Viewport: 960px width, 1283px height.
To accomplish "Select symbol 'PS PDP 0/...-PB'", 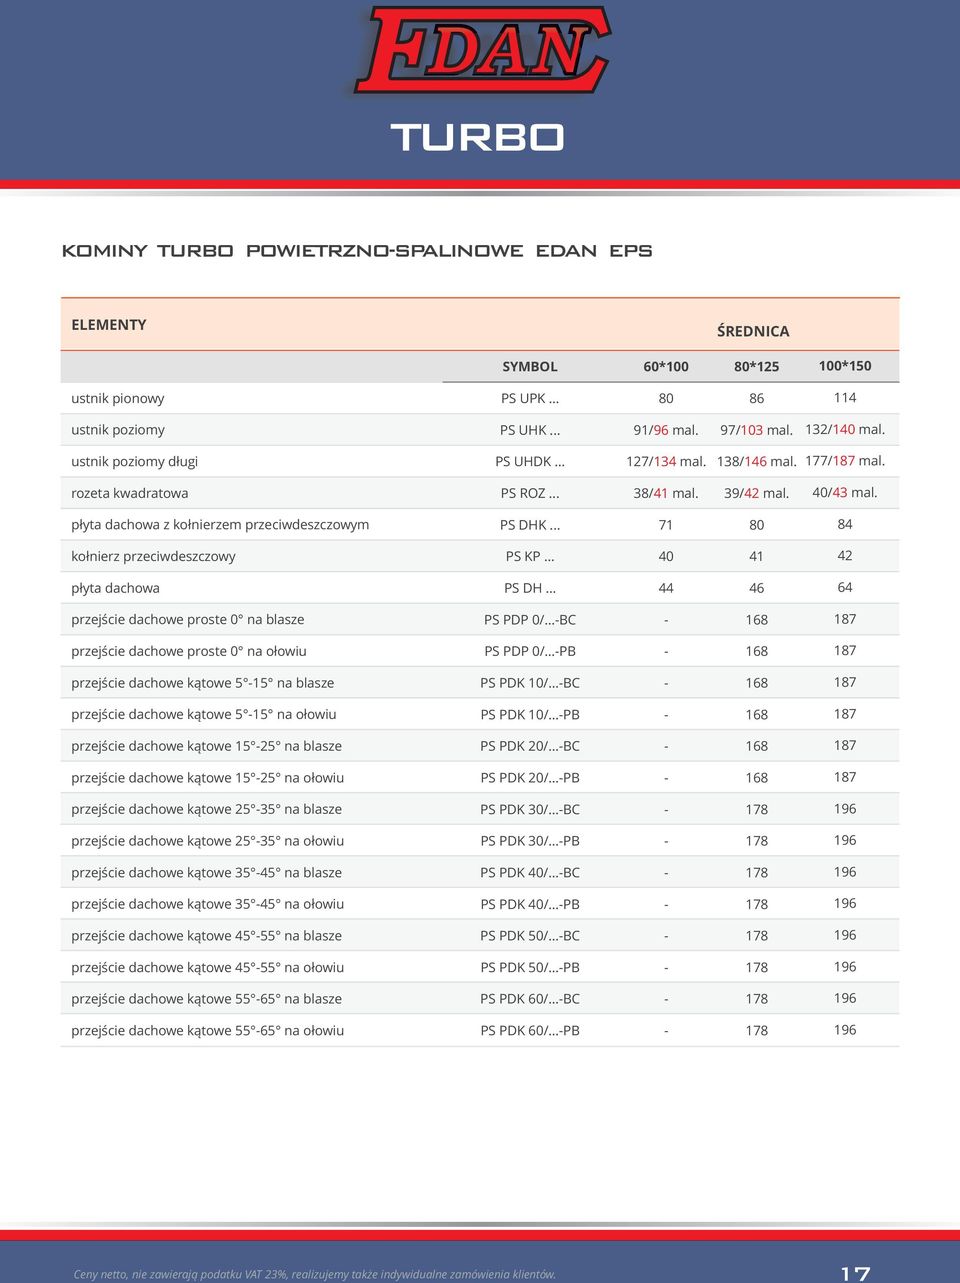I will point(530,651).
